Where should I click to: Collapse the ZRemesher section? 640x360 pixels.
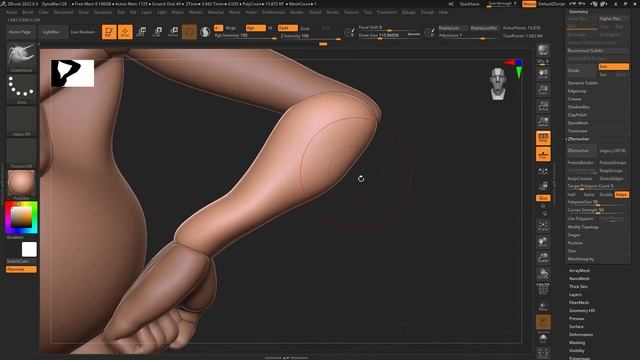click(x=579, y=139)
